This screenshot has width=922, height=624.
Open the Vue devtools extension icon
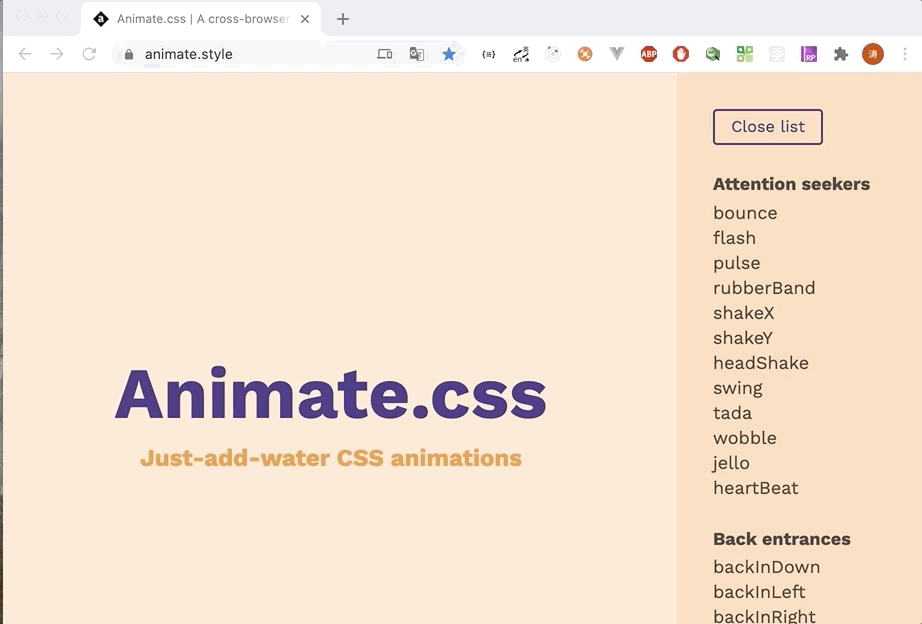click(617, 54)
